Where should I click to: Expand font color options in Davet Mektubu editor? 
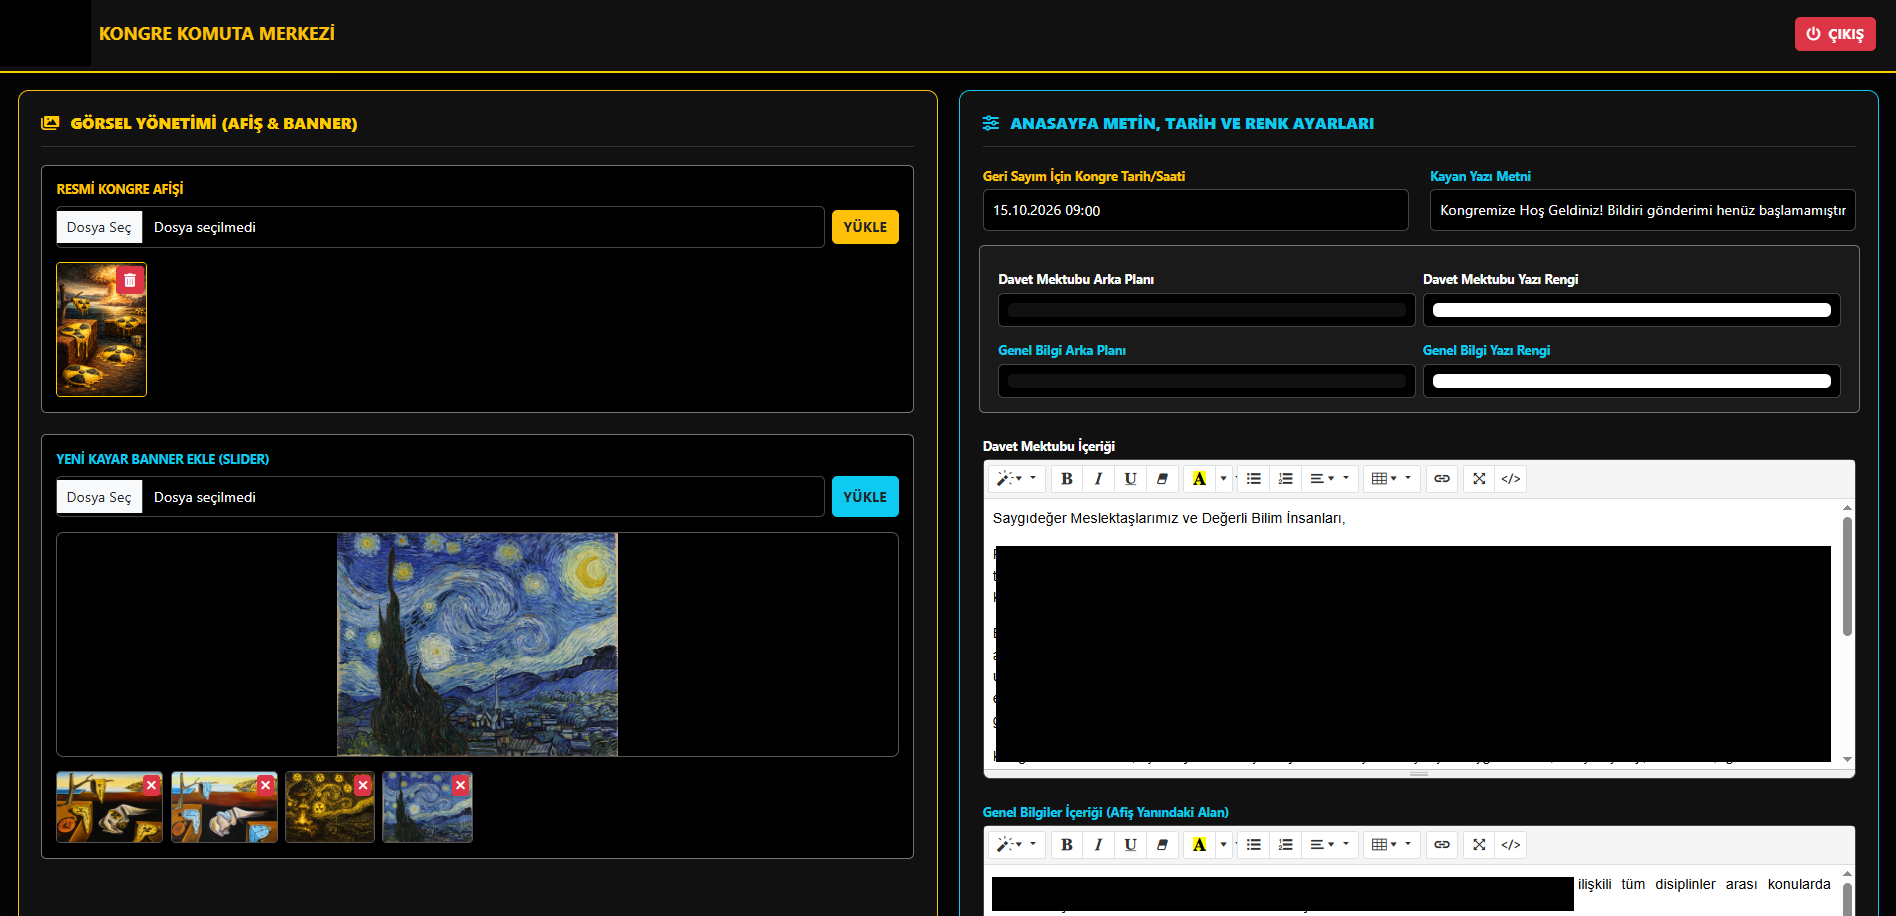click(1223, 479)
